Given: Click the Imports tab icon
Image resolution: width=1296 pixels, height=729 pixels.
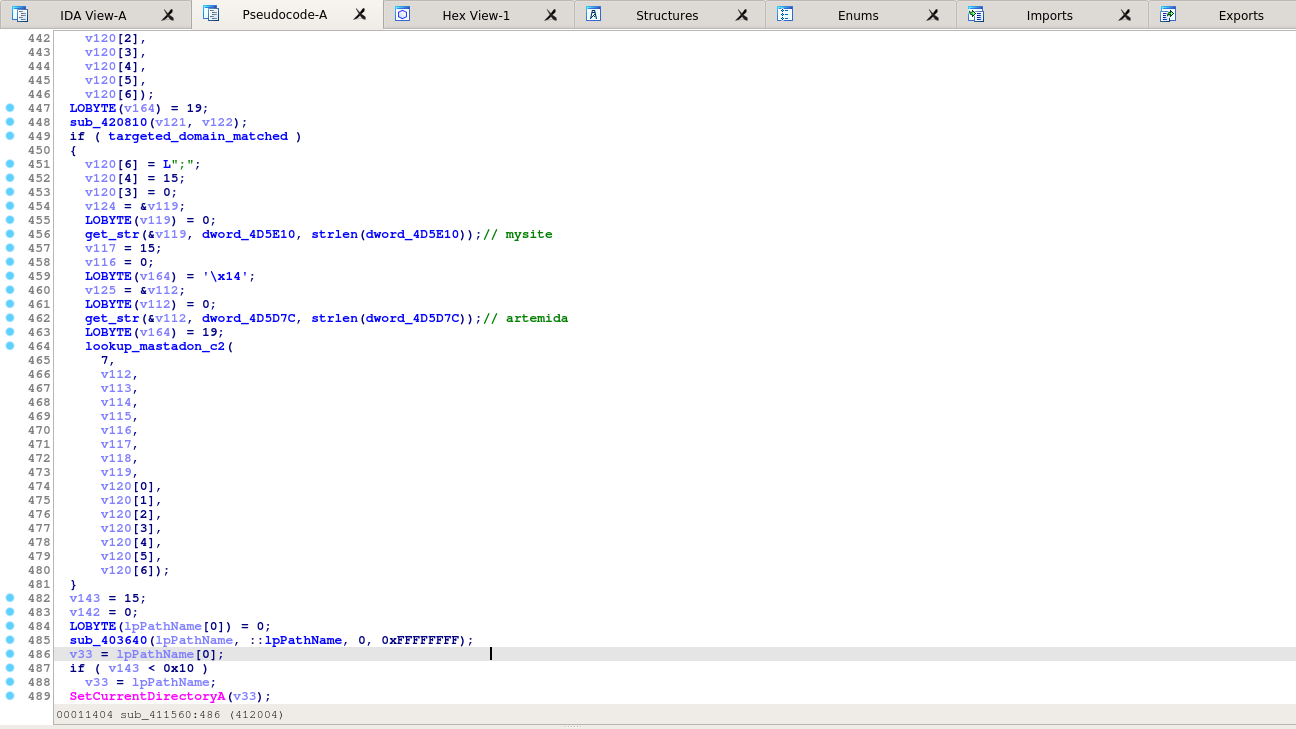Looking at the screenshot, I should pyautogui.click(x=976, y=14).
